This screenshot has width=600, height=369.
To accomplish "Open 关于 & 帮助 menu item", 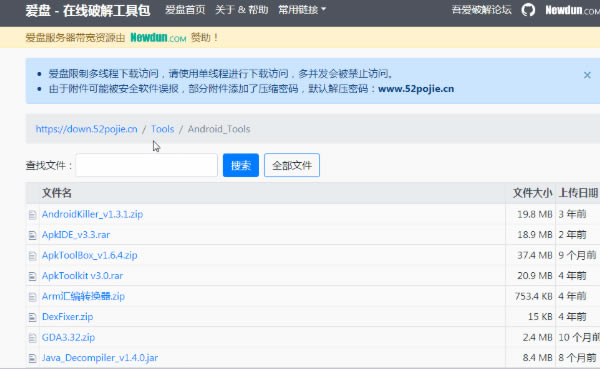I will coord(241,10).
